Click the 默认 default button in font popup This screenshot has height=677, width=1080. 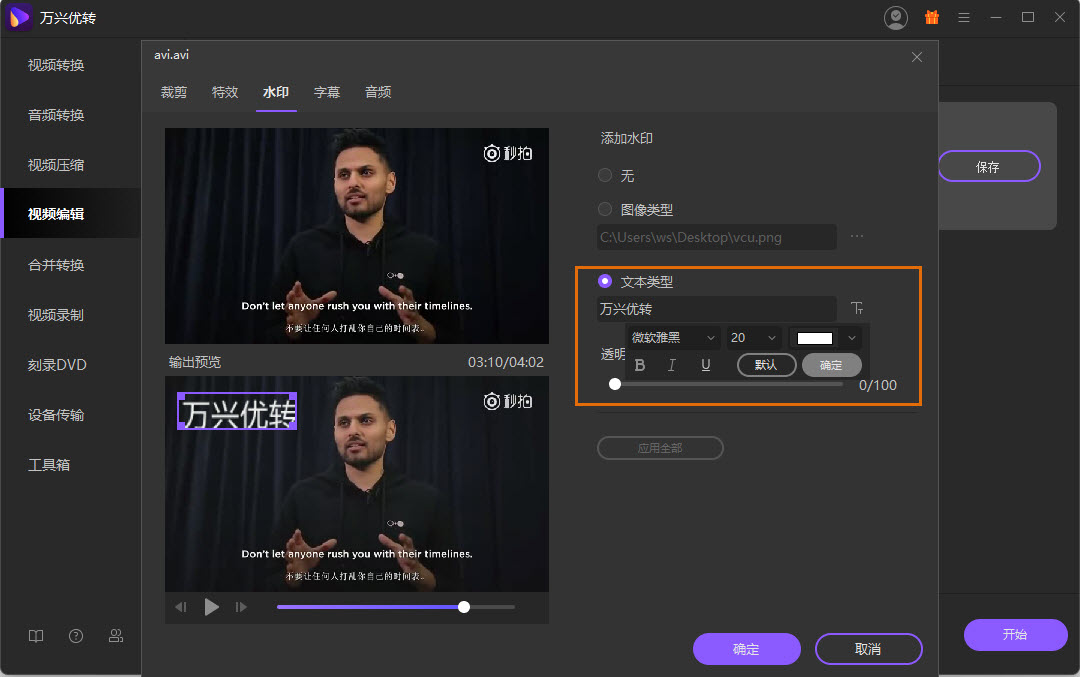[x=766, y=365]
